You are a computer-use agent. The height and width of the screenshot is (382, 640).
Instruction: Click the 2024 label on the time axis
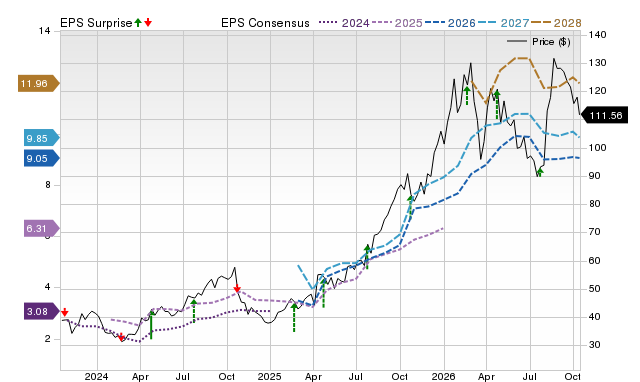96,376
